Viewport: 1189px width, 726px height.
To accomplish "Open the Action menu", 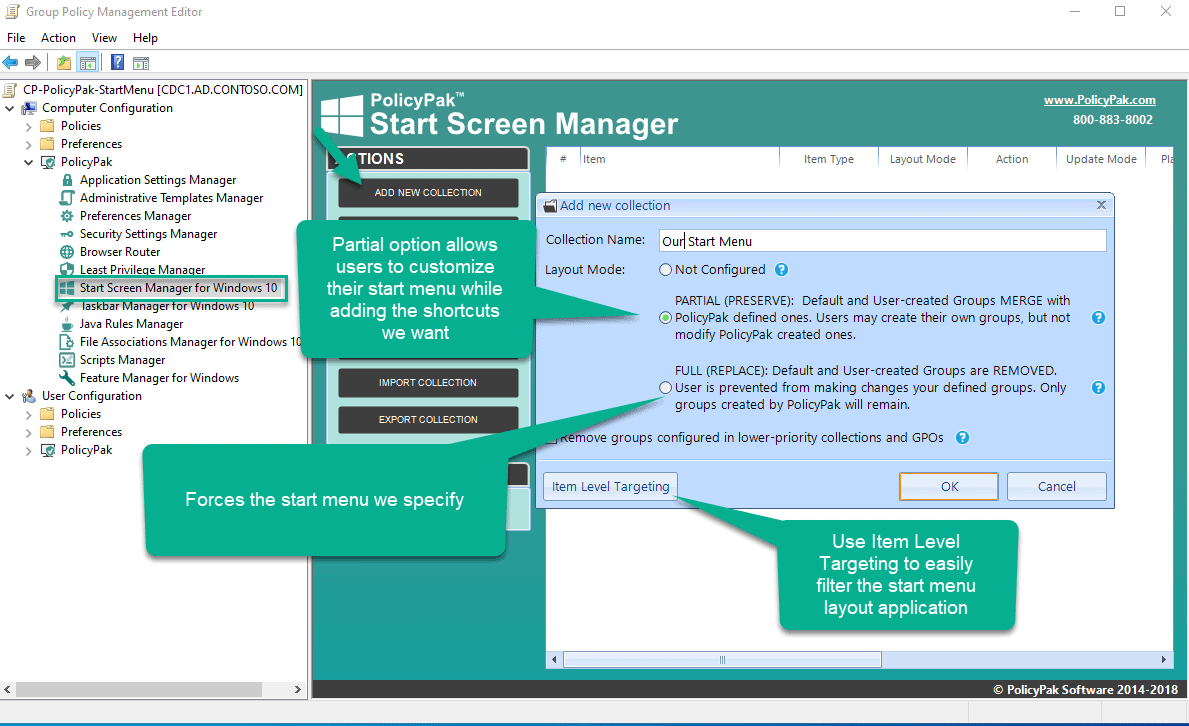I will coord(58,38).
